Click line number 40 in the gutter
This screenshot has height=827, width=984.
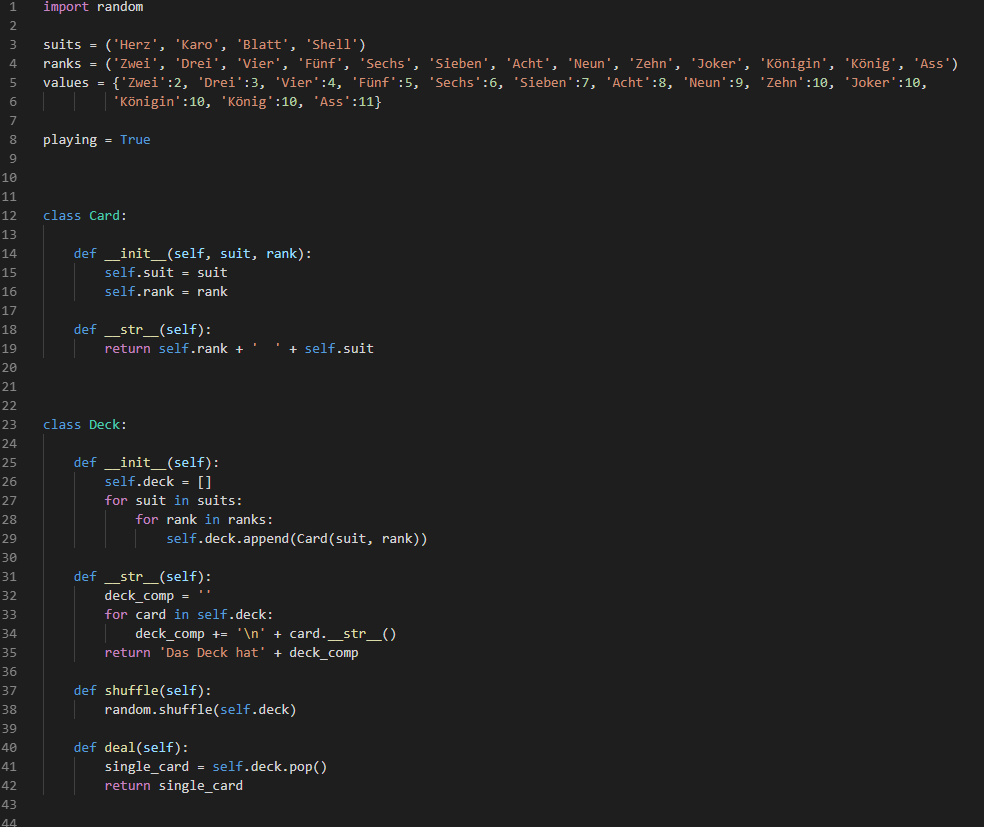[10, 748]
